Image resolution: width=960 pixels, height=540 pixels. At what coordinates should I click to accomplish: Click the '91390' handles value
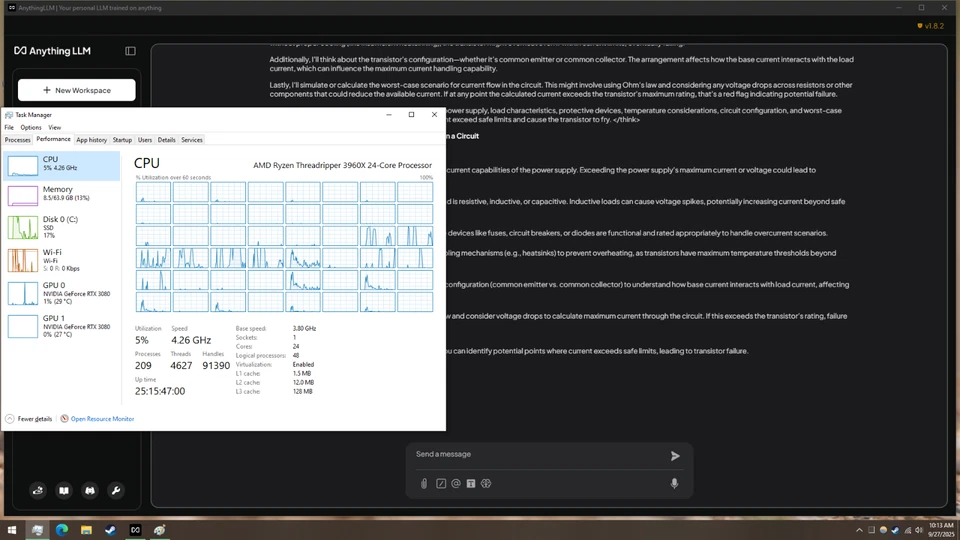[x=216, y=366]
